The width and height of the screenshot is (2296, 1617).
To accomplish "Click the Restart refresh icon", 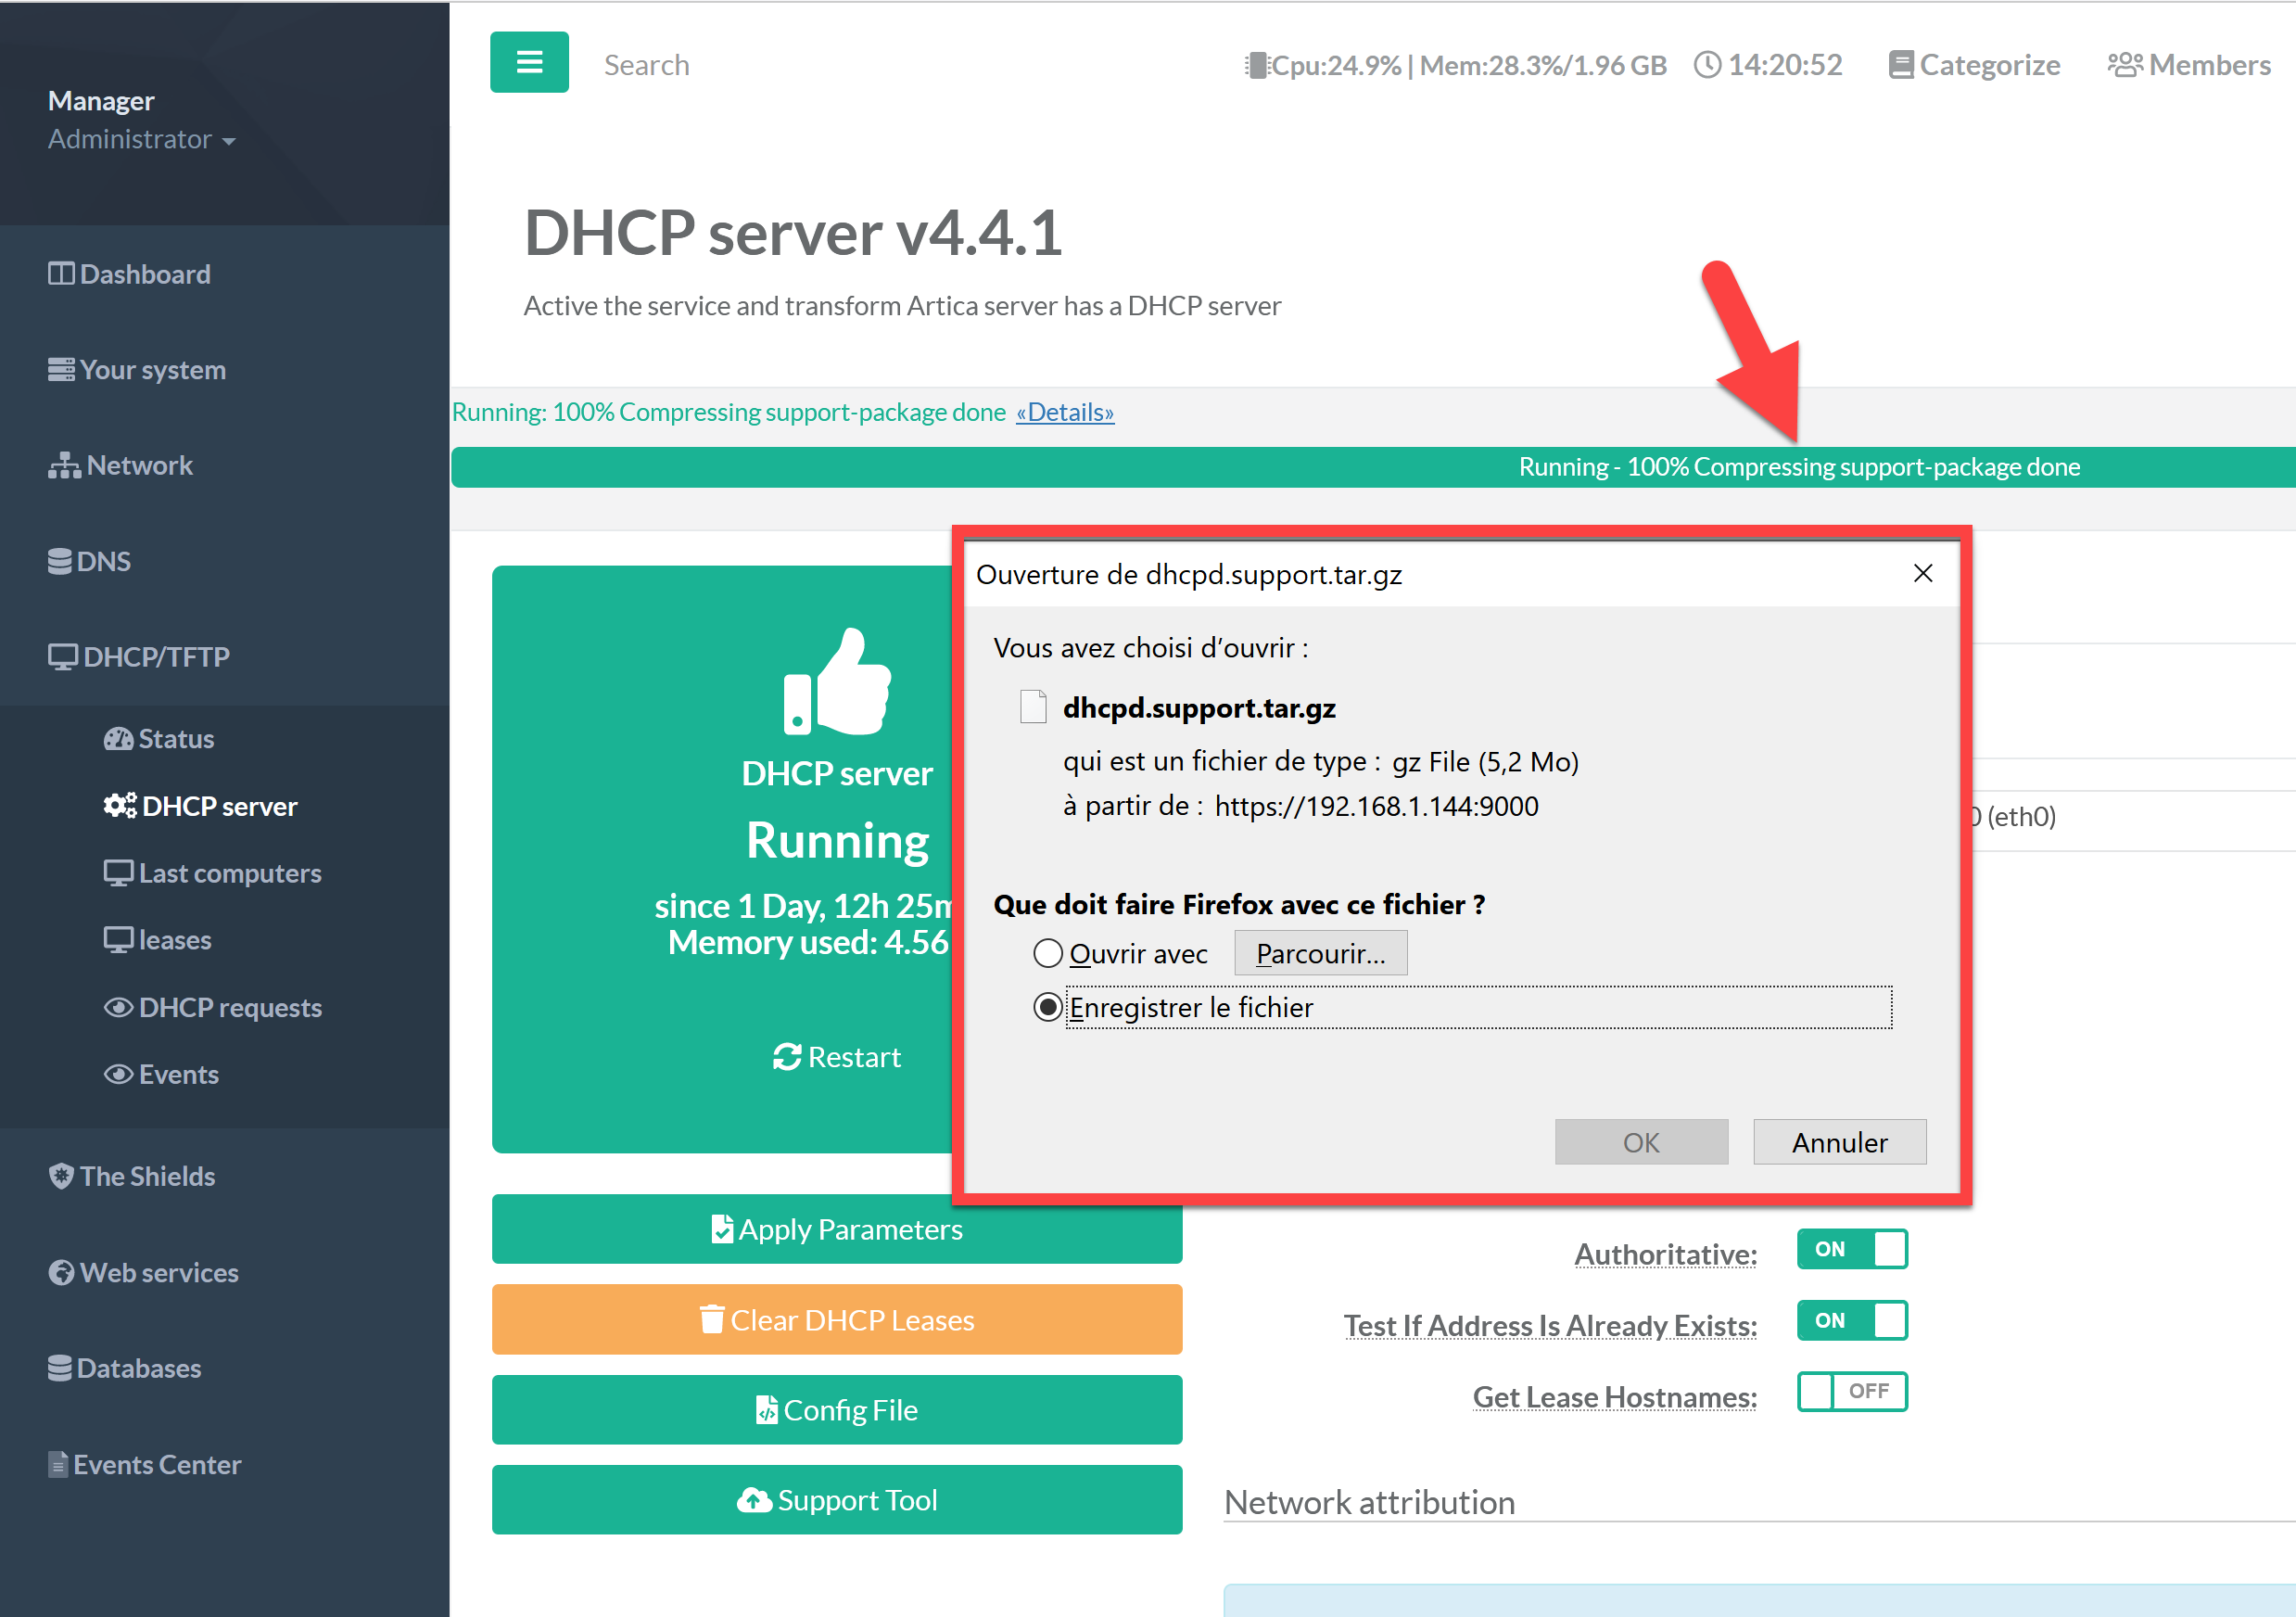I will click(787, 1057).
